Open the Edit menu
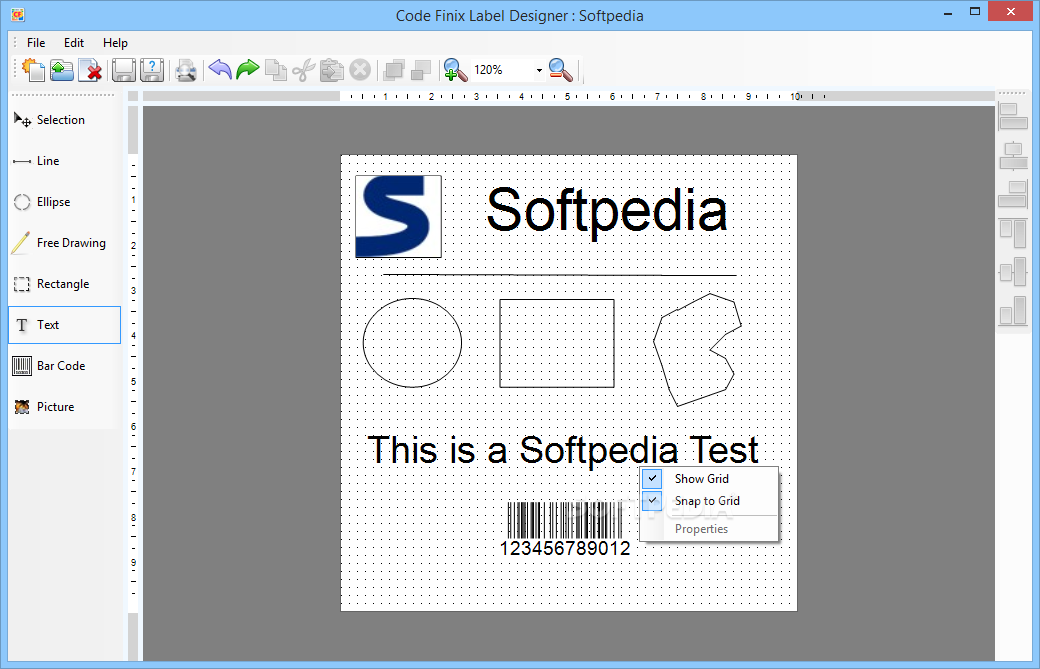 click(x=74, y=43)
